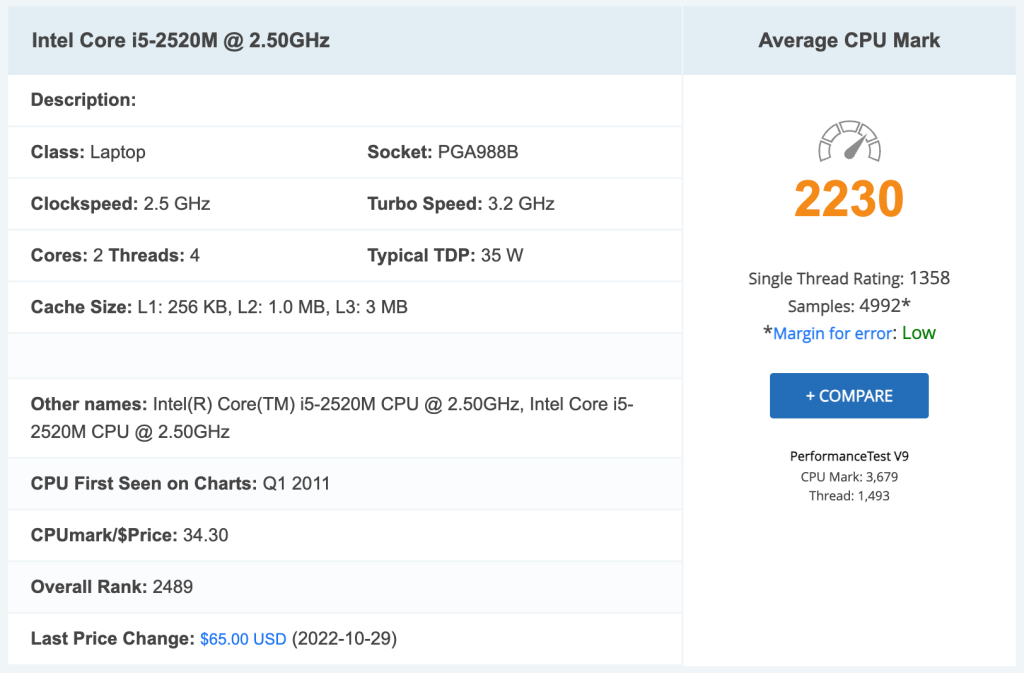Click the Intel Core i5-2520M @ 2.50GHz heading
Image resolution: width=1024 pixels, height=673 pixels.
point(181,40)
